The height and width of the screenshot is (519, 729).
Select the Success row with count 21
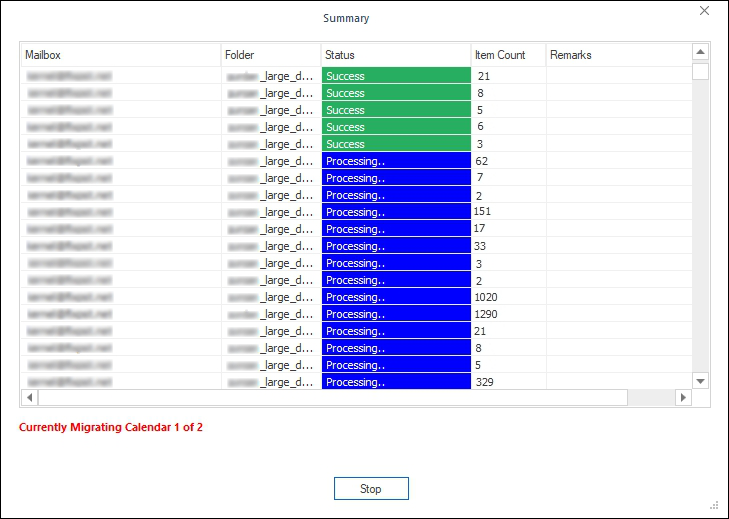click(357, 76)
